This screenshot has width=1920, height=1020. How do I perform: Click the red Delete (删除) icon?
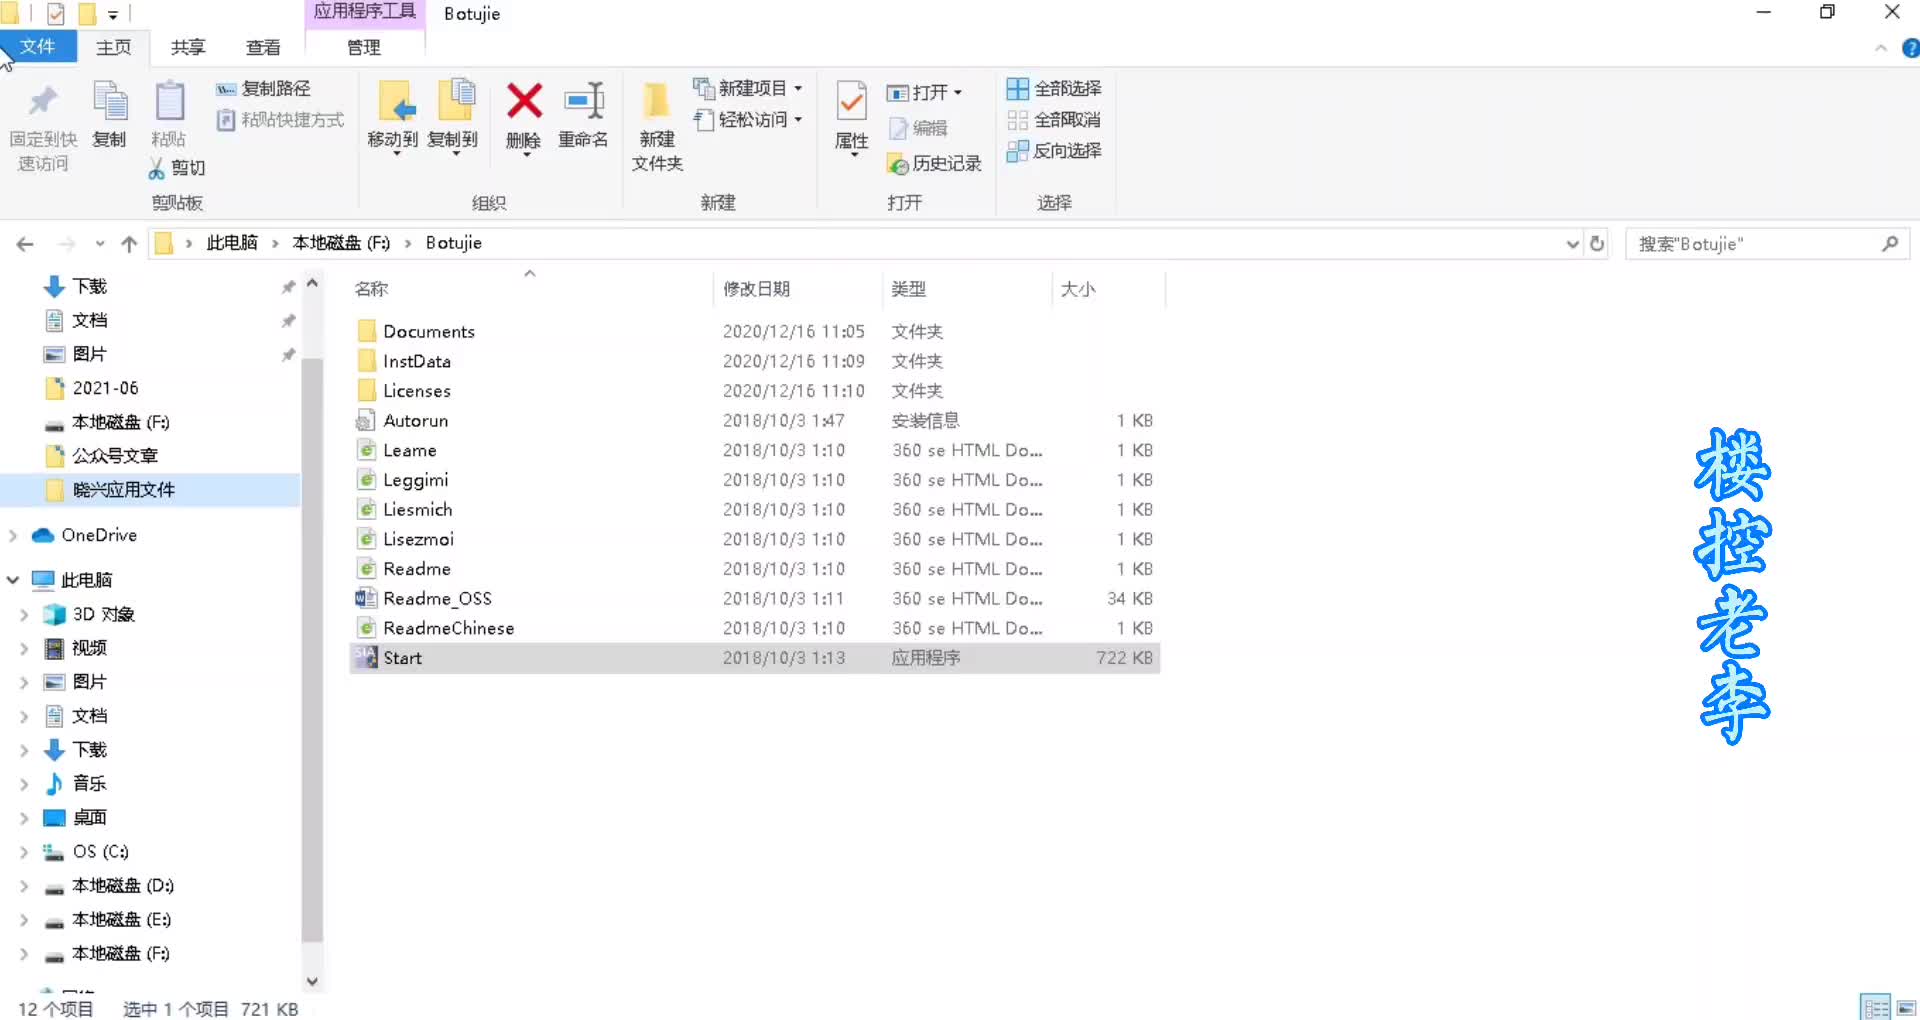pos(523,102)
